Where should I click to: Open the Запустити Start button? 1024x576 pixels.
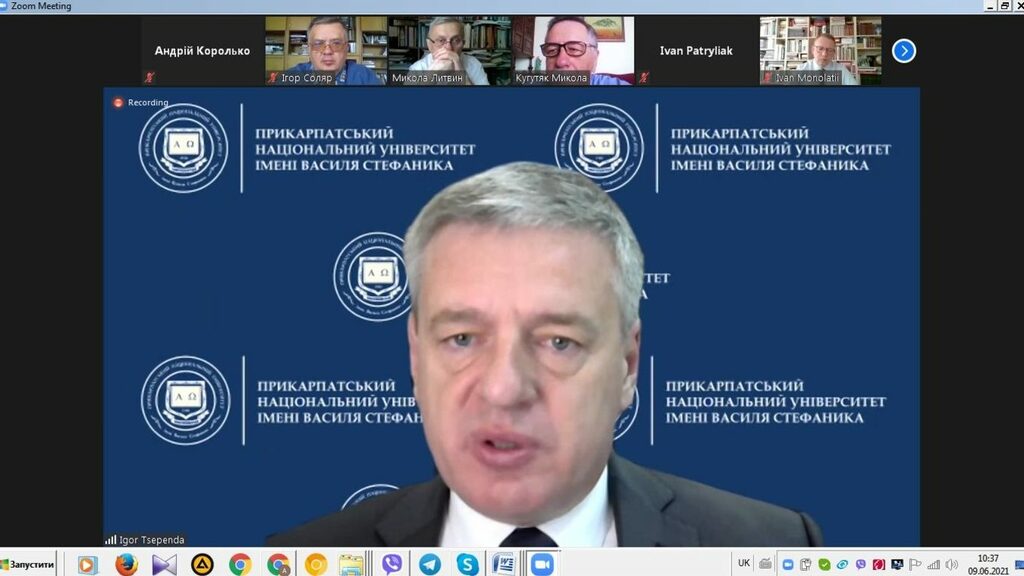pos(29,564)
